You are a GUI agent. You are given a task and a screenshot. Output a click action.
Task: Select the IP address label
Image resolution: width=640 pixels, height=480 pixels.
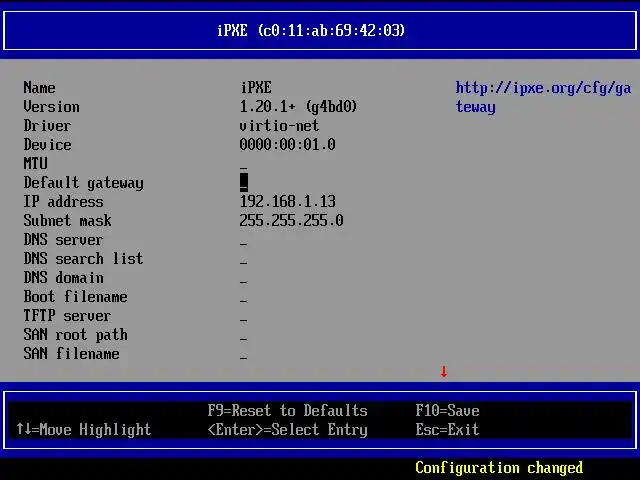[63, 202]
